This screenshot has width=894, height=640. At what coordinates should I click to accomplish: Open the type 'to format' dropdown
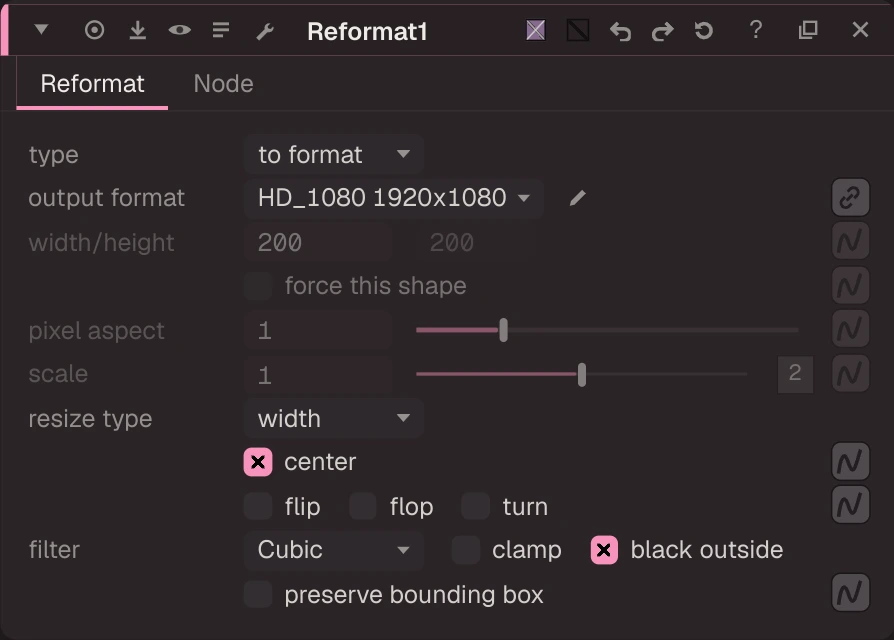point(334,154)
